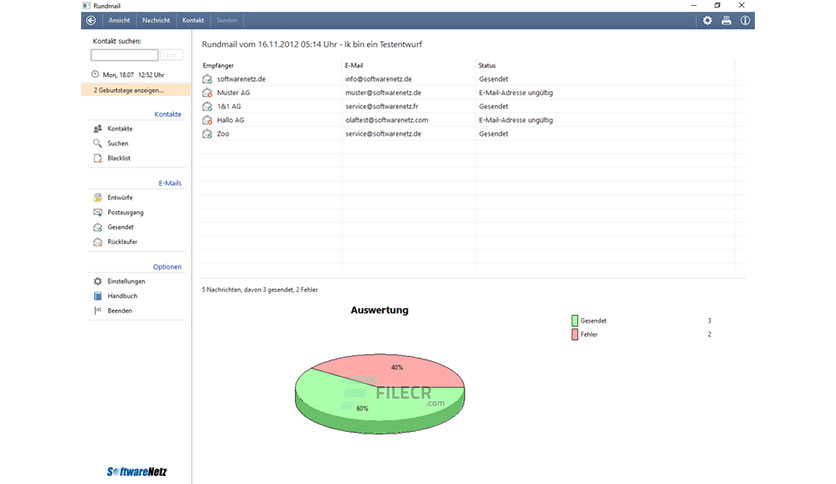Screen dimensions: 836x484
Task: Open the Kontakt menu
Action: 193,20
